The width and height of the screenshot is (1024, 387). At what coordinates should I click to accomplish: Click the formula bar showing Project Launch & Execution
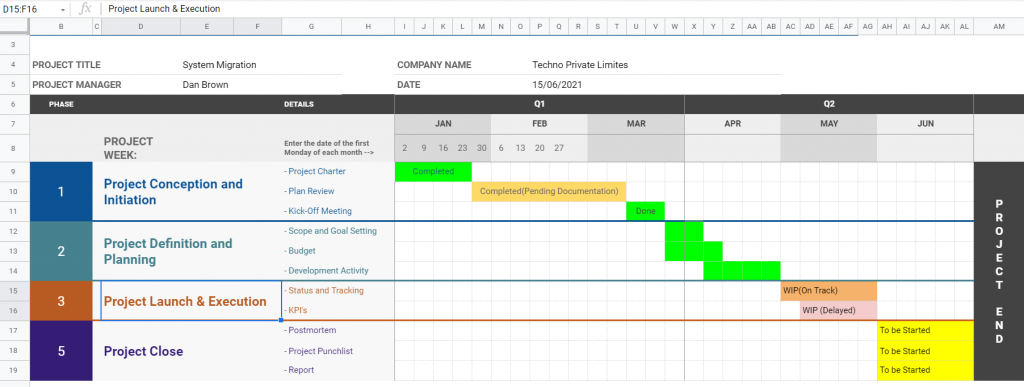(x=562, y=8)
